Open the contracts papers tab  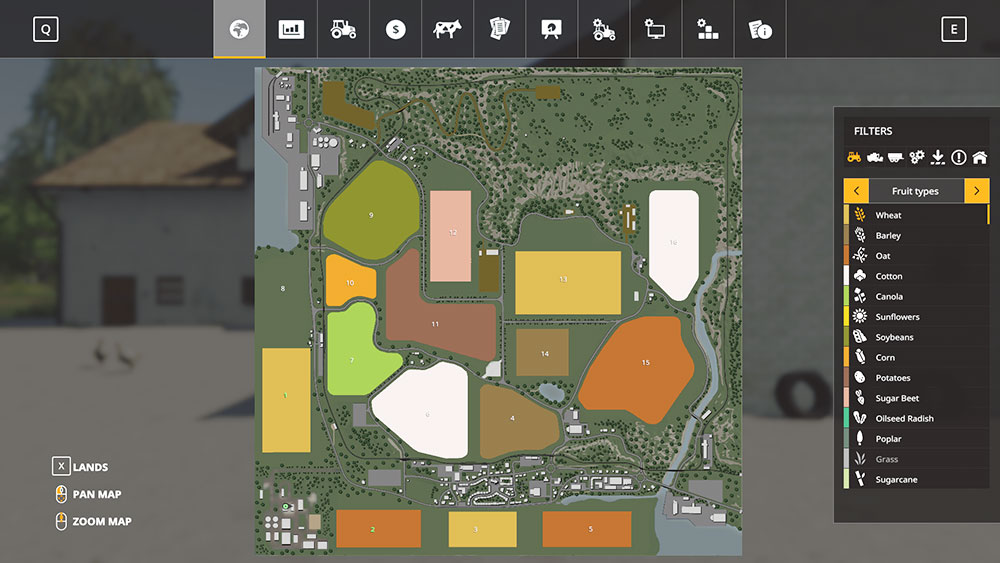coord(499,29)
